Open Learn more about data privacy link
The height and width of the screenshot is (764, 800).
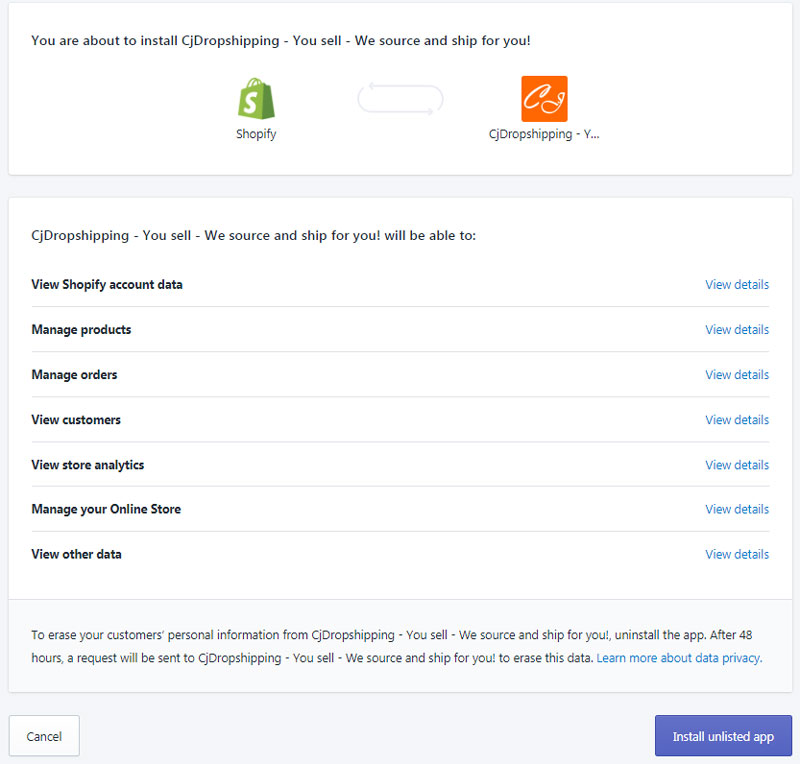679,658
